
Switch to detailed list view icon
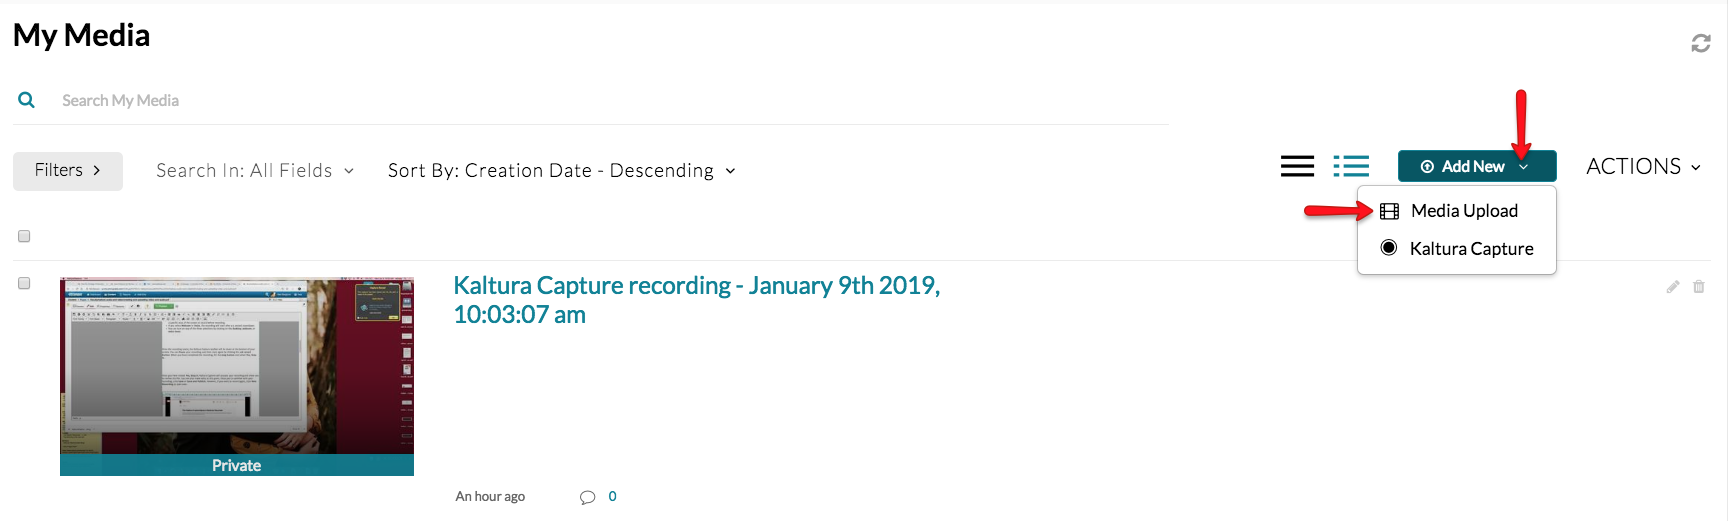pyautogui.click(x=1351, y=166)
